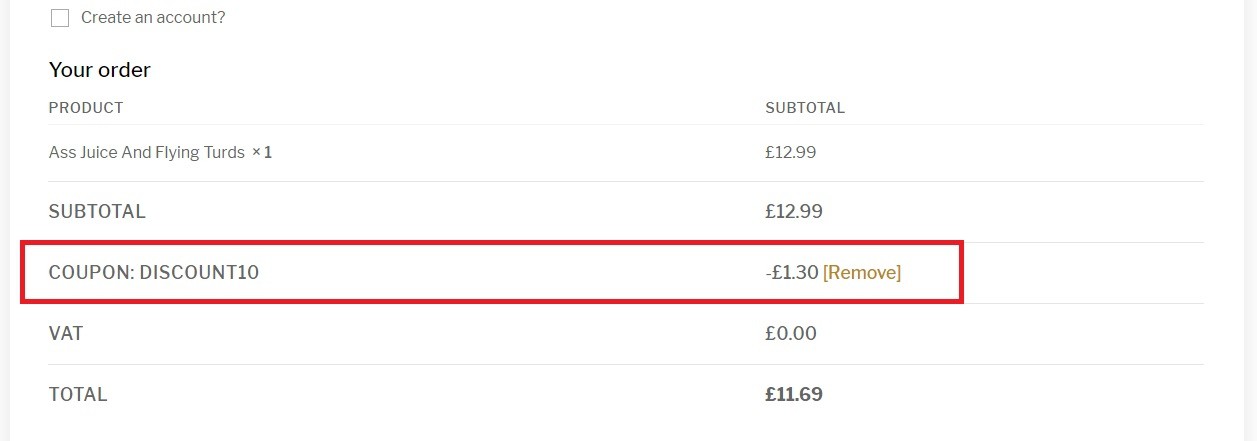Select the Ass Juice And Flying Turds product name
Image resolution: width=1257 pixels, height=441 pixels.
click(147, 153)
